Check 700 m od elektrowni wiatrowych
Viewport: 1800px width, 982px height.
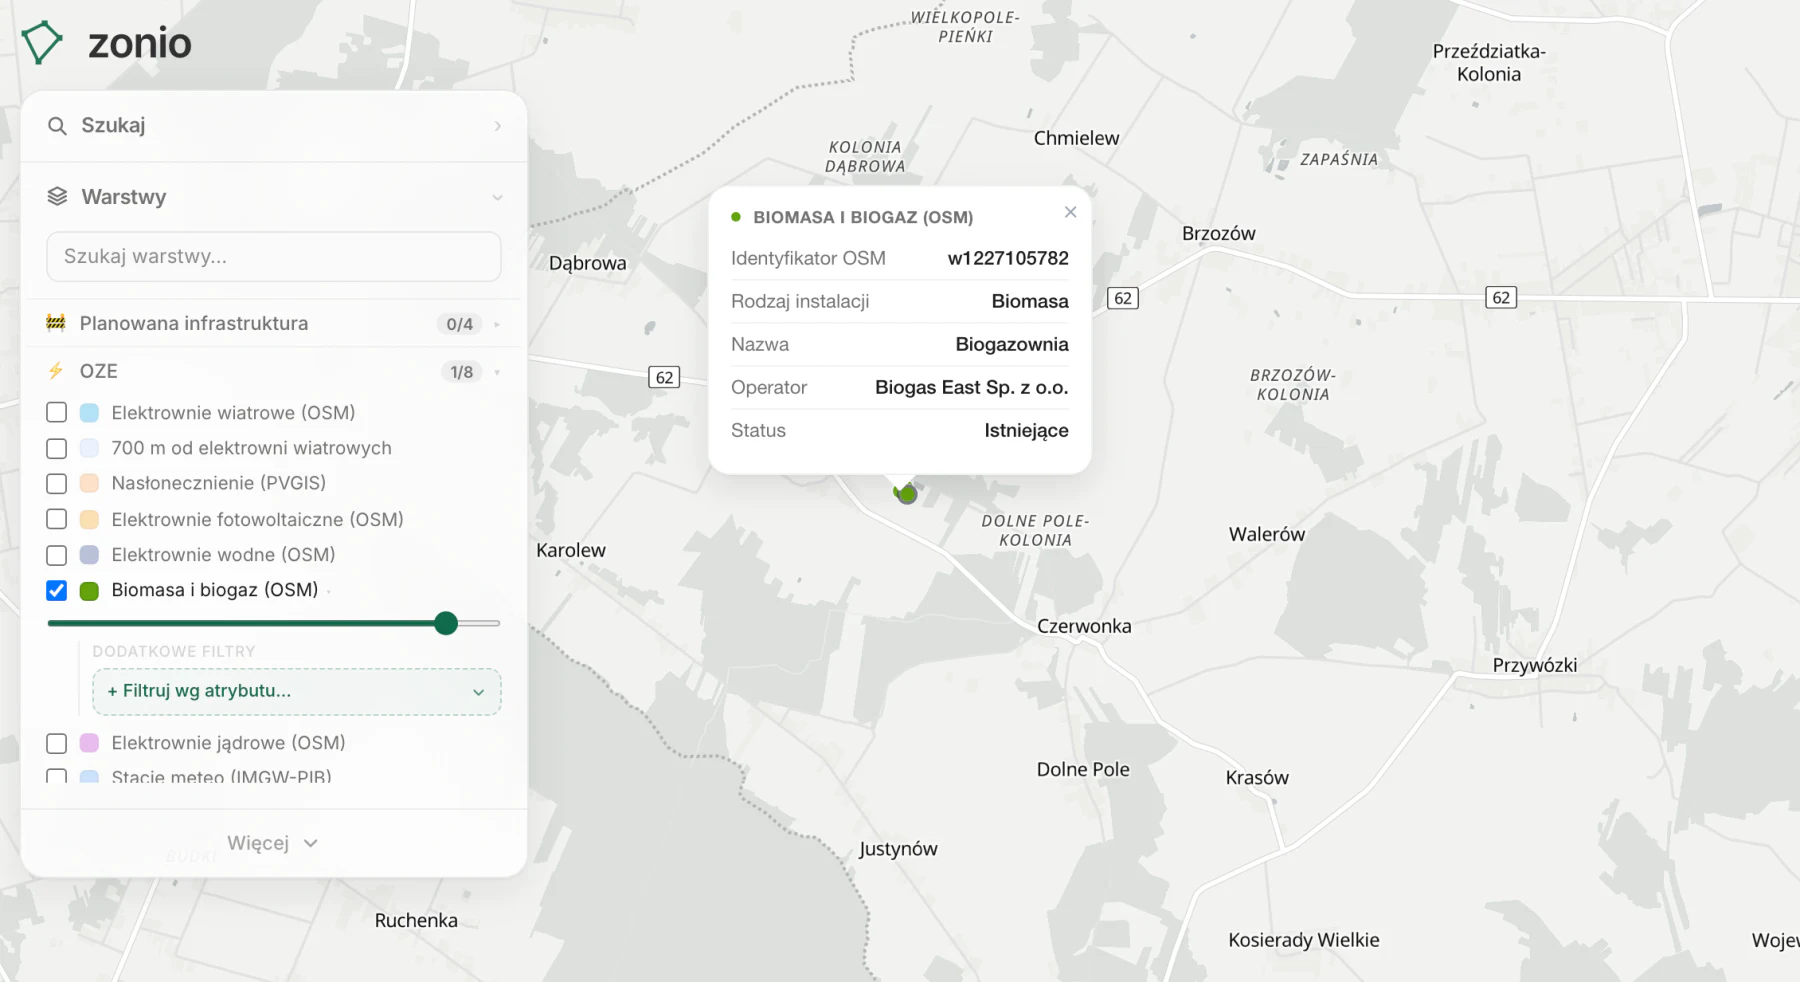(x=57, y=448)
